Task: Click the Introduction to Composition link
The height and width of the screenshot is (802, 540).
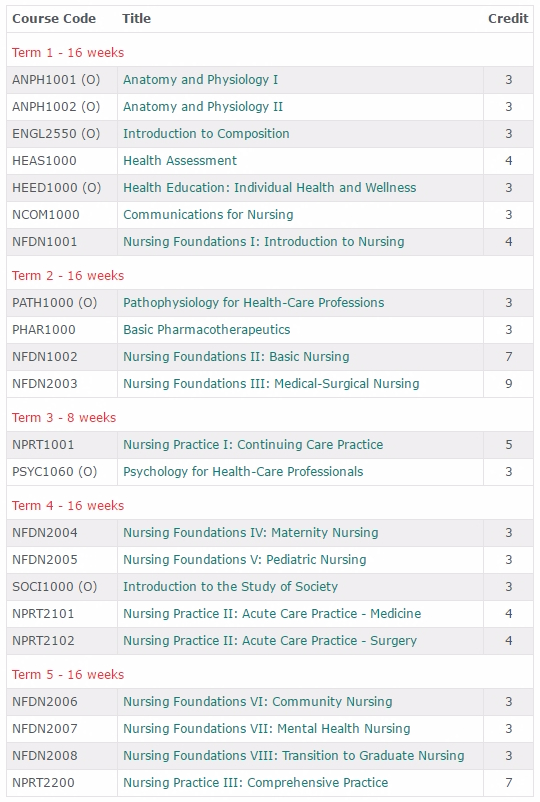Action: pos(206,133)
